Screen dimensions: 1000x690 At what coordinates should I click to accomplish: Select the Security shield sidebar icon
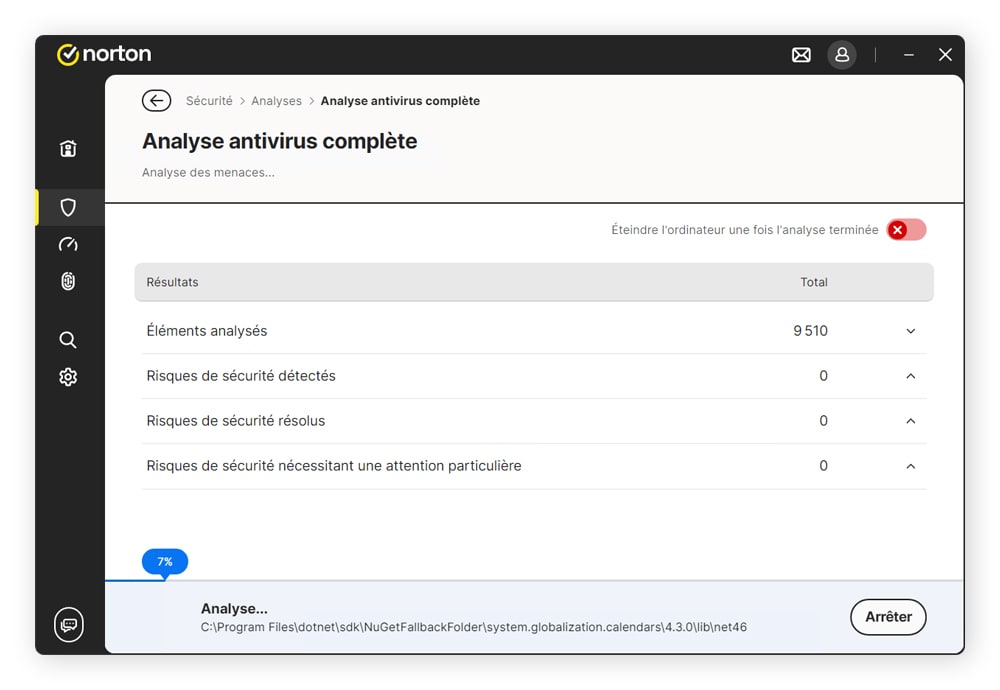[68, 207]
